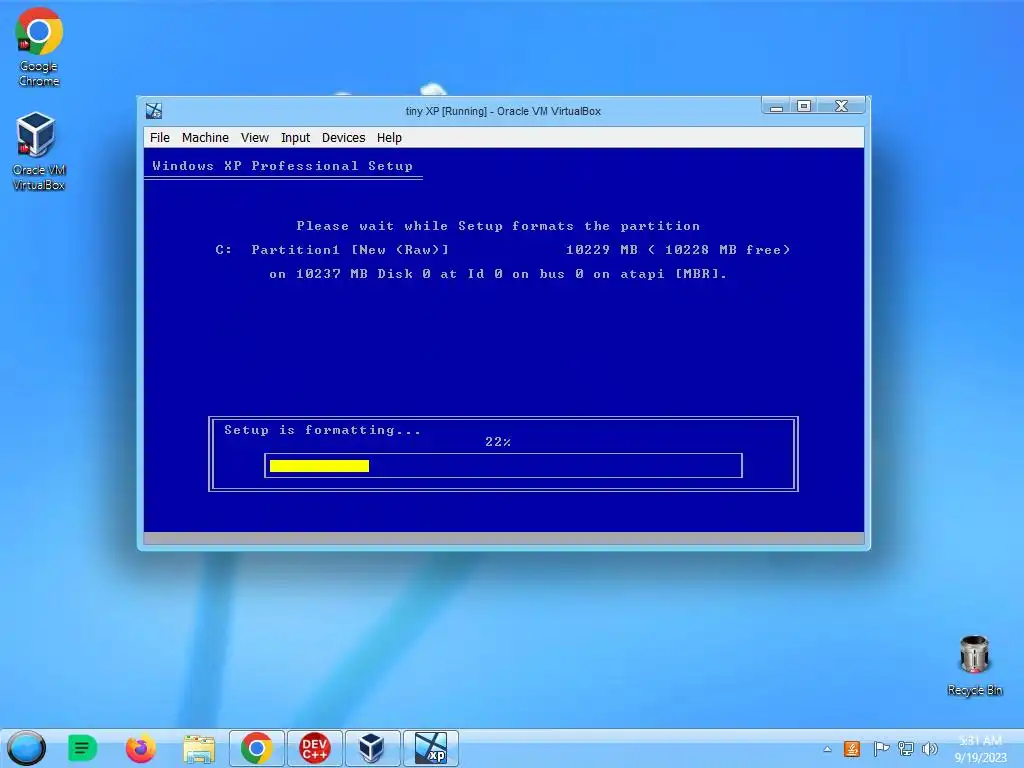Launch Firefox from the taskbar
The image size is (1024, 768).
140,748
